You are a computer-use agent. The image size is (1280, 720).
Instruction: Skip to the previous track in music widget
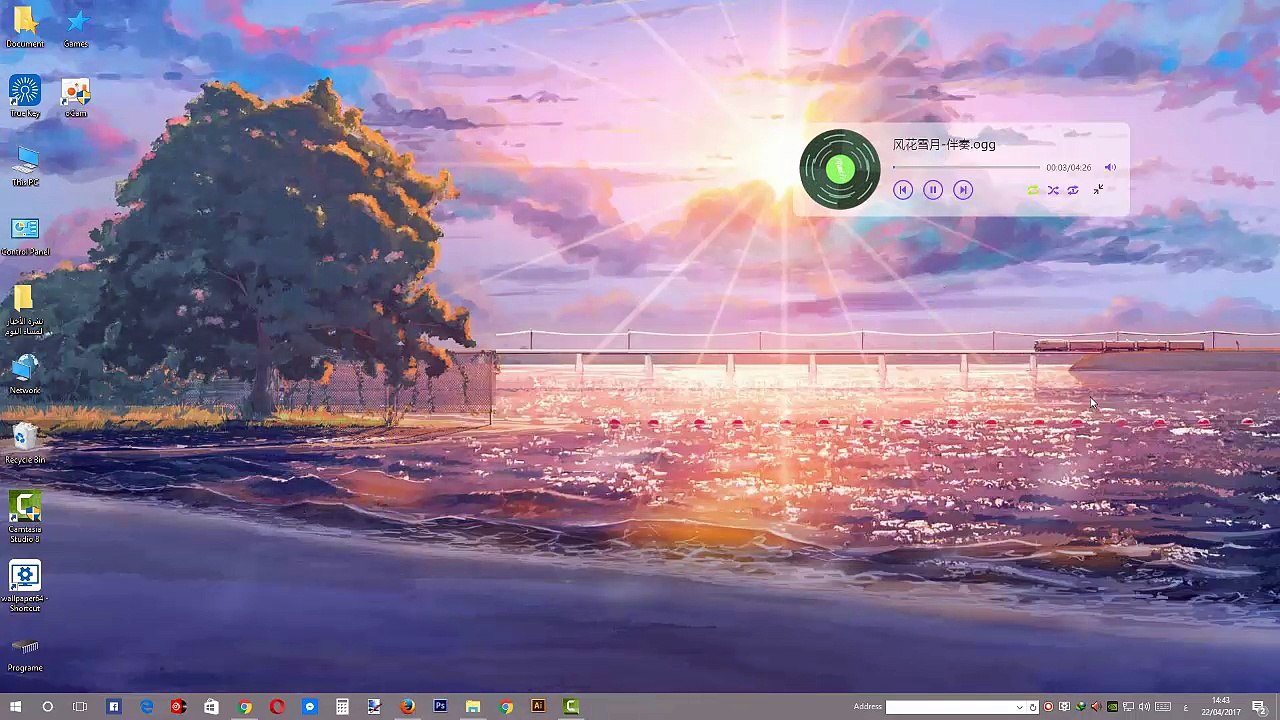tap(903, 190)
